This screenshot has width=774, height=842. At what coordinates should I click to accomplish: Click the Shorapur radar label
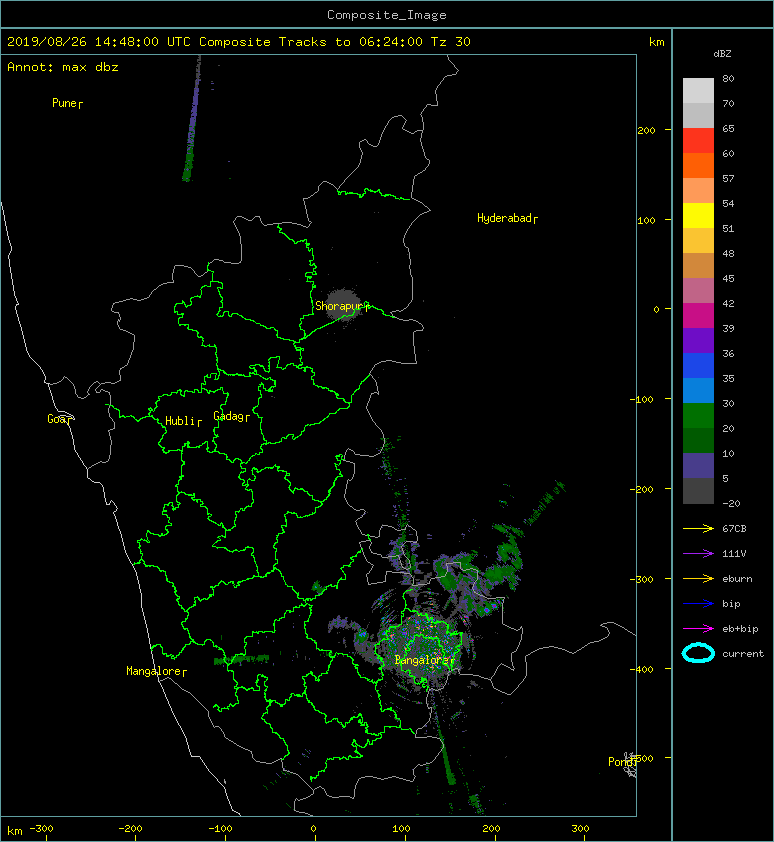click(x=342, y=306)
